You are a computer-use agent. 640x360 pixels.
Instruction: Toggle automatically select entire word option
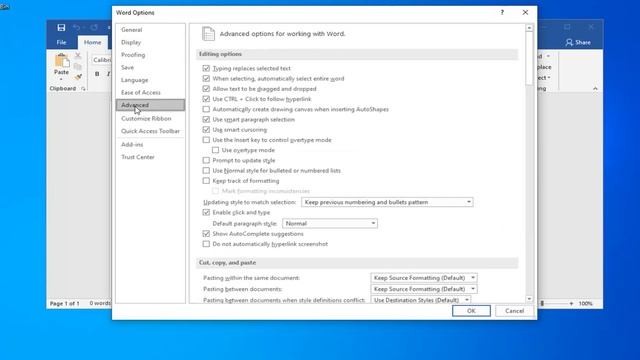coord(206,78)
